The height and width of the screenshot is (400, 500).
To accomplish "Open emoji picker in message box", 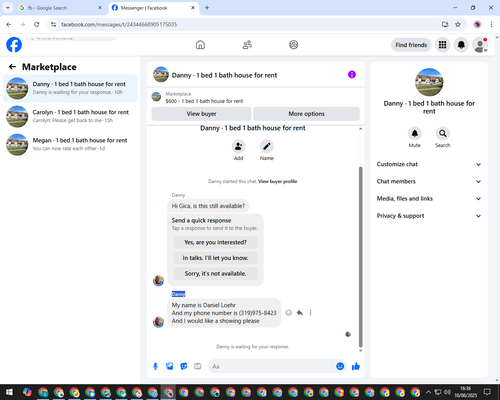I will click(340, 366).
